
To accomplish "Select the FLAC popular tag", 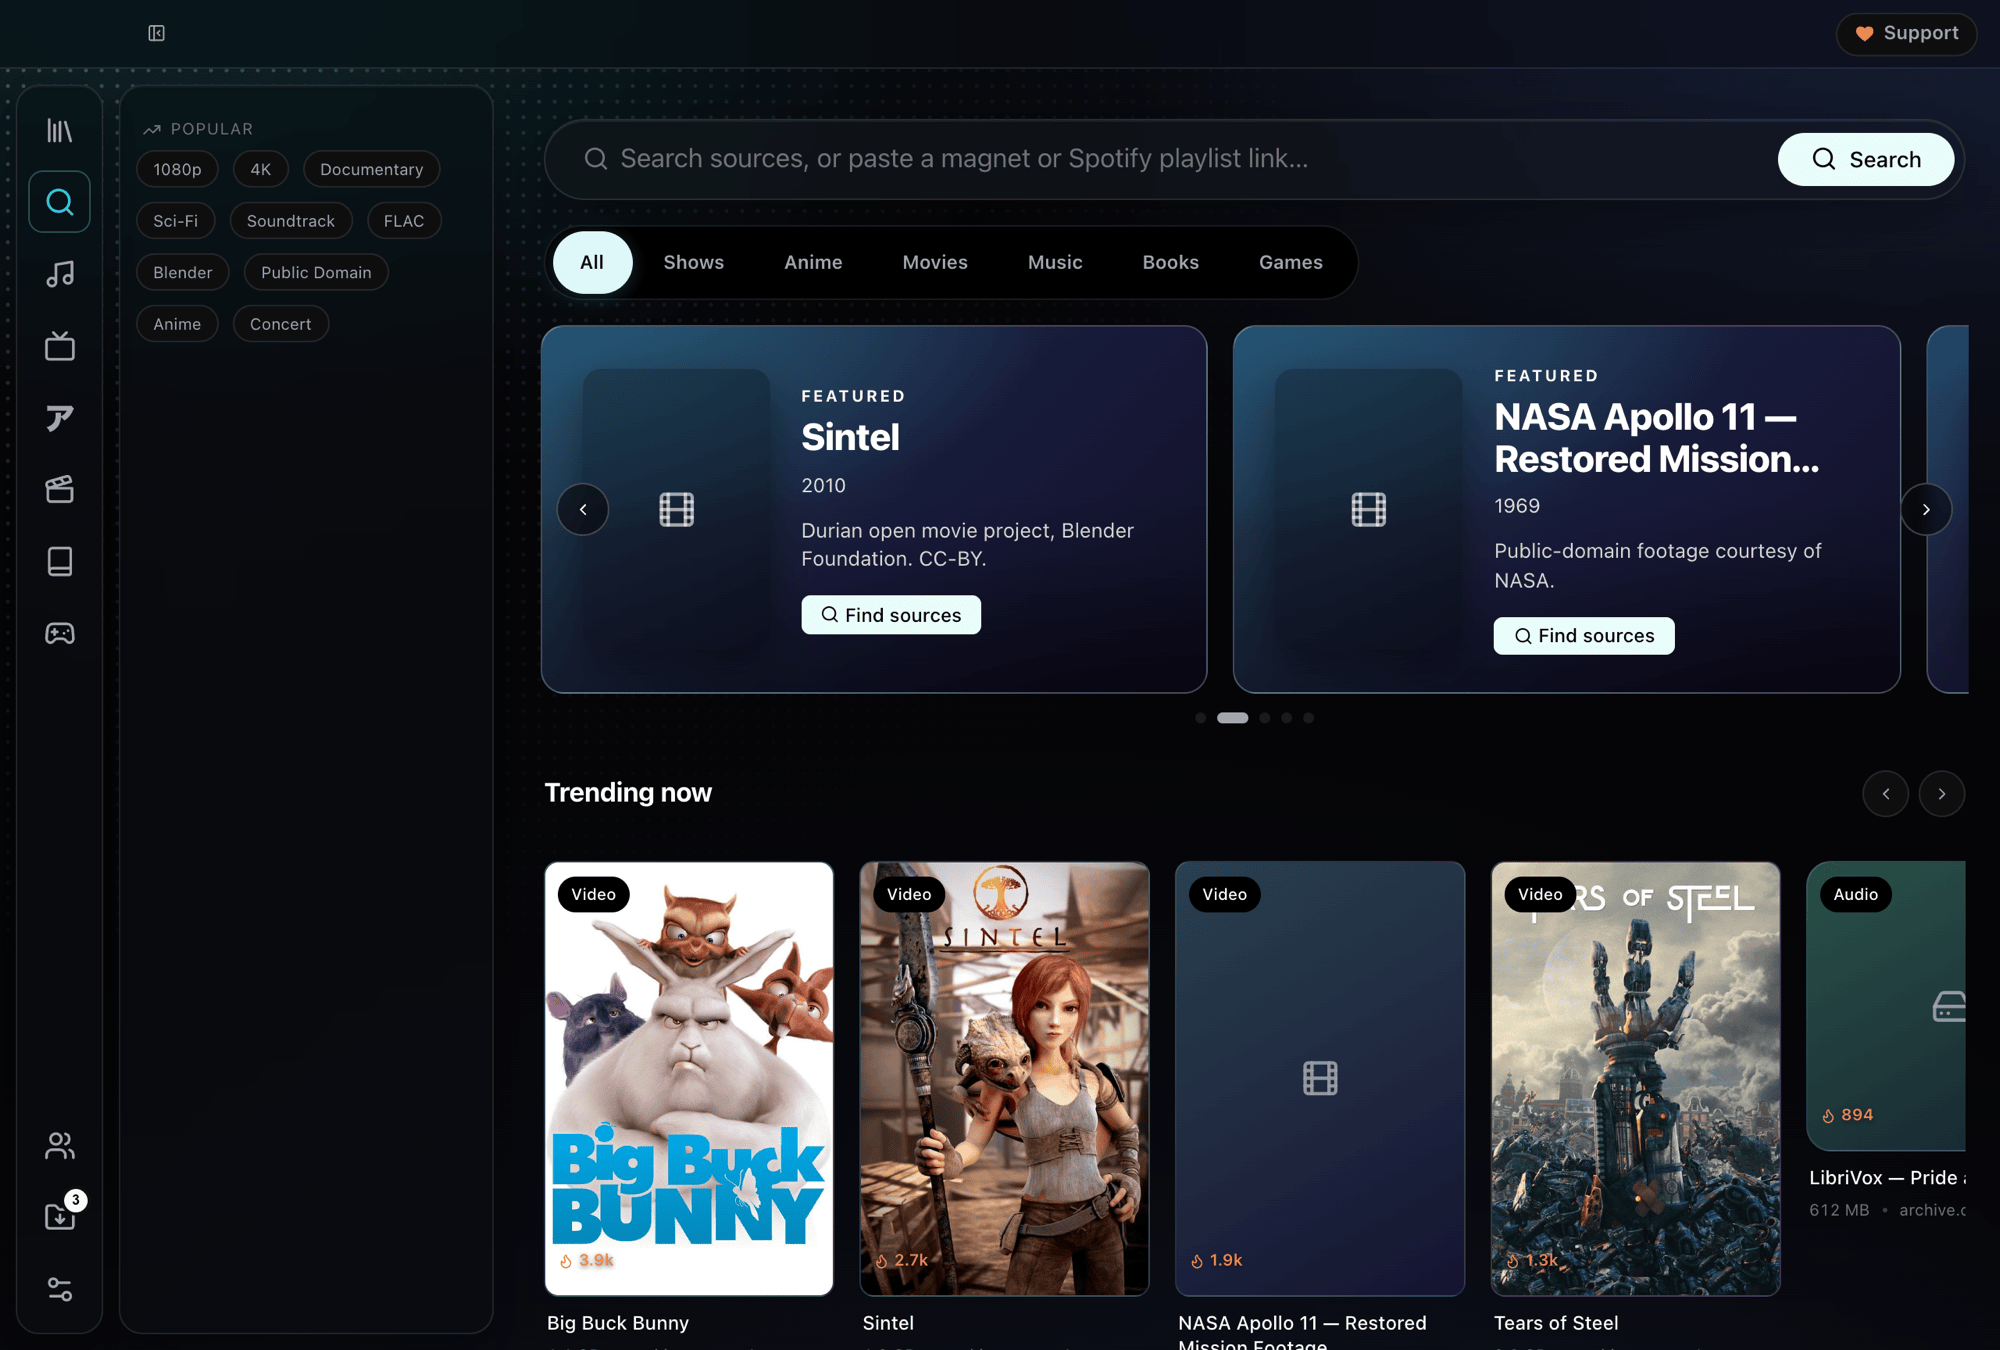I will tap(404, 221).
